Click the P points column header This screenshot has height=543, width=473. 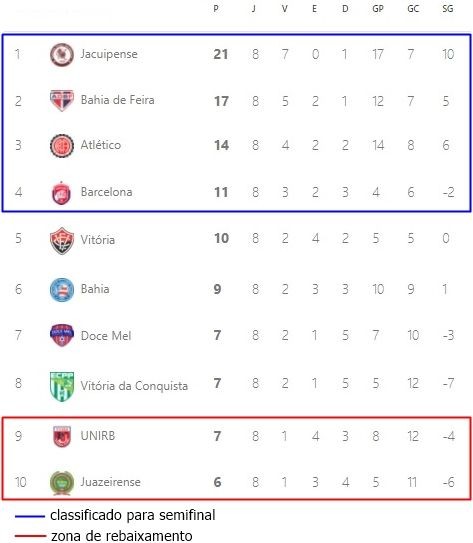tap(216, 9)
